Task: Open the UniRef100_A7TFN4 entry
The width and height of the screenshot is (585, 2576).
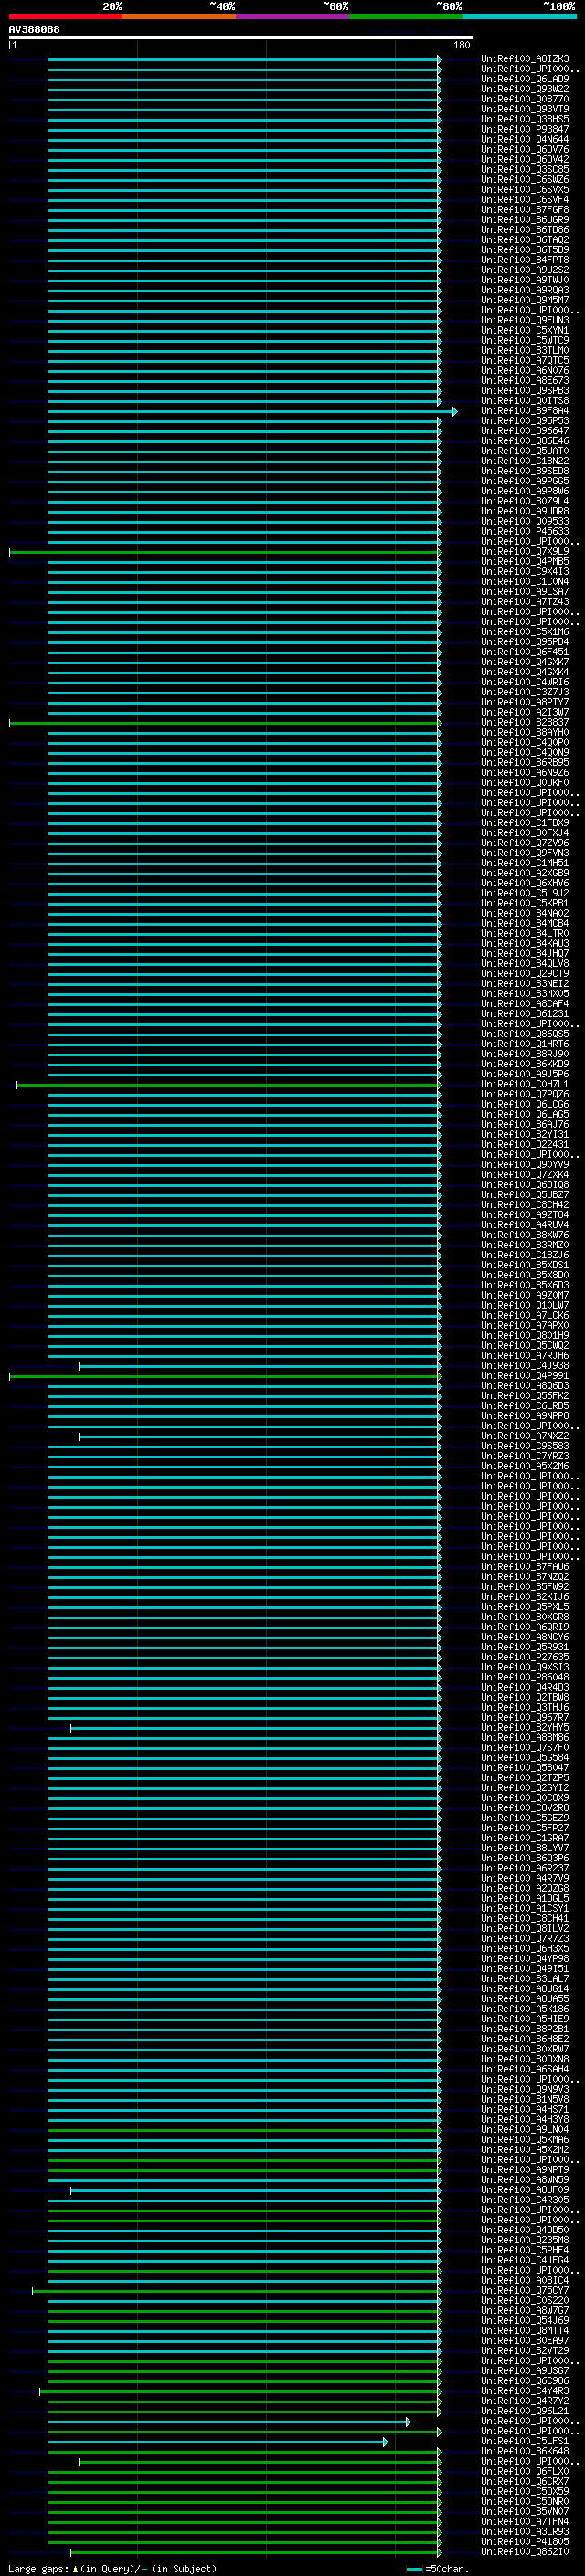Action: pyautogui.click(x=525, y=2521)
